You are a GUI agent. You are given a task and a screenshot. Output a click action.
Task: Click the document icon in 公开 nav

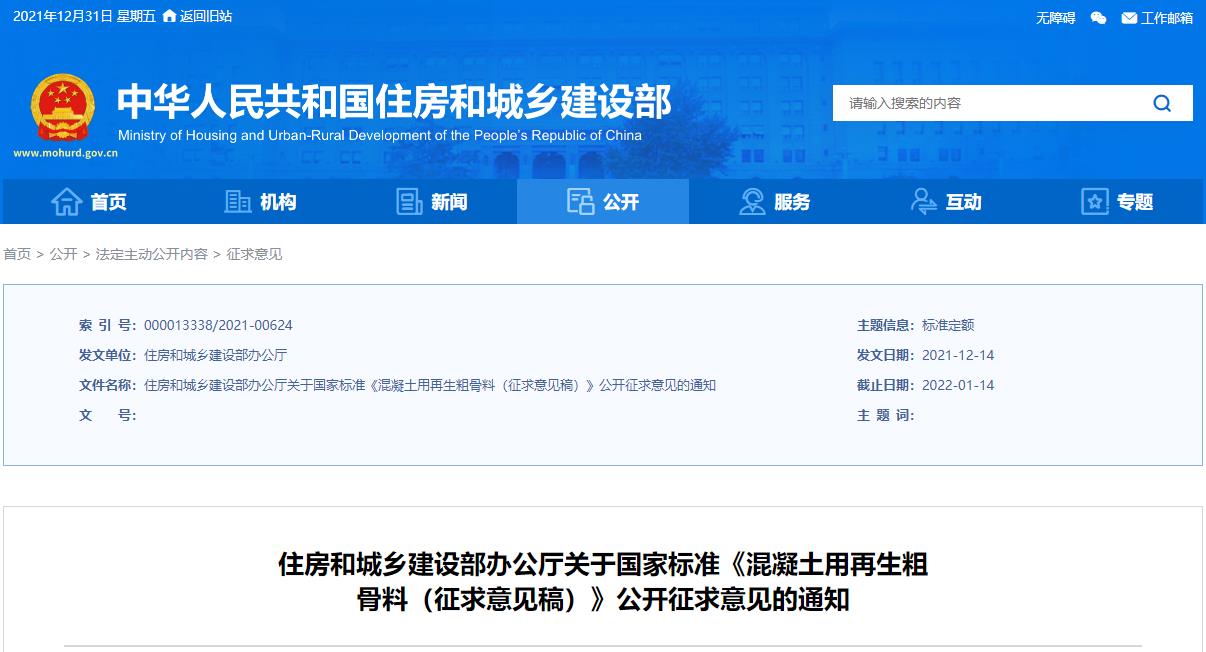[x=580, y=202]
